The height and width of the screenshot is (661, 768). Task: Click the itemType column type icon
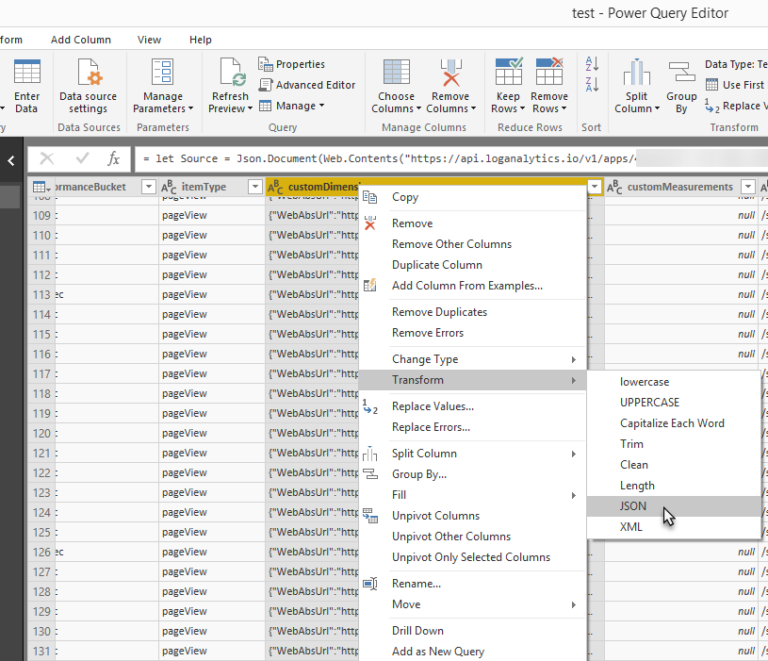click(169, 187)
